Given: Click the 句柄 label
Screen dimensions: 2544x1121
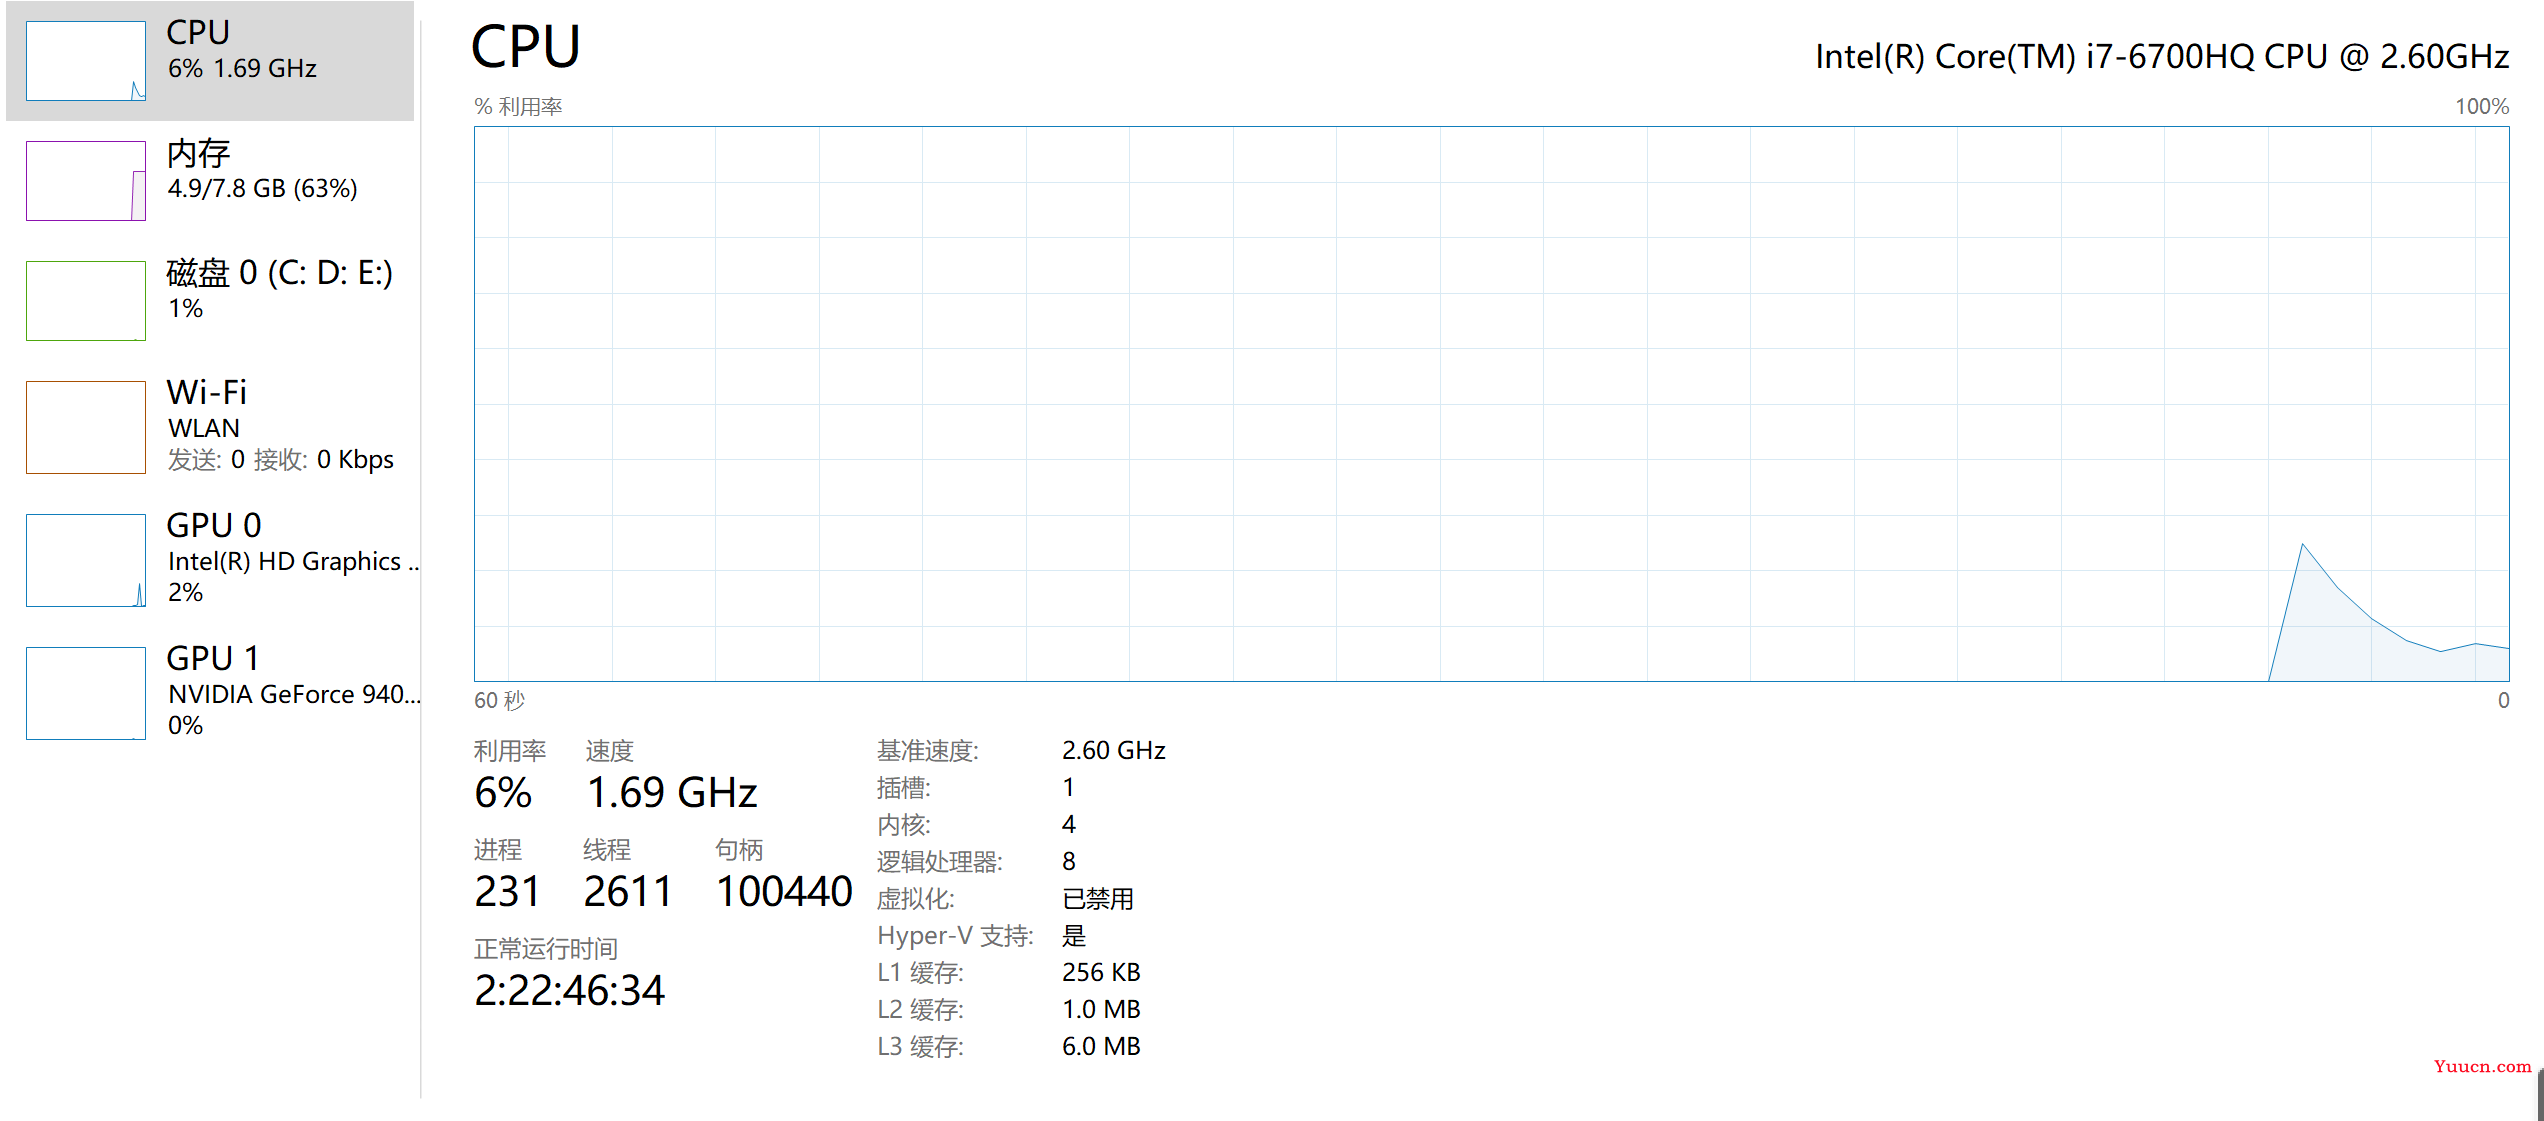Looking at the screenshot, I should [740, 850].
